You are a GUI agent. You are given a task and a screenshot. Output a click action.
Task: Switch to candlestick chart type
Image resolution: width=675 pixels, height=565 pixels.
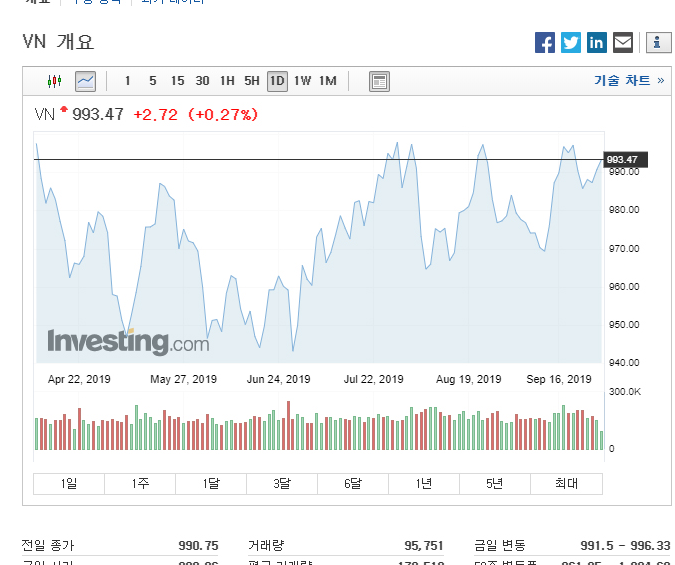point(55,81)
